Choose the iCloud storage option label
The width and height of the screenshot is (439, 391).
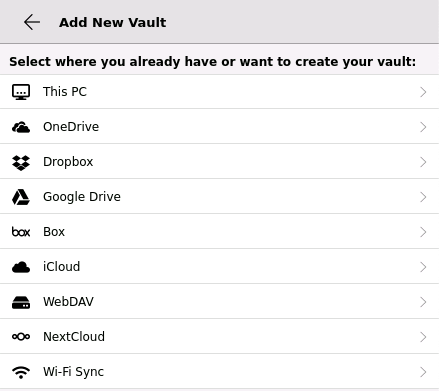62,267
